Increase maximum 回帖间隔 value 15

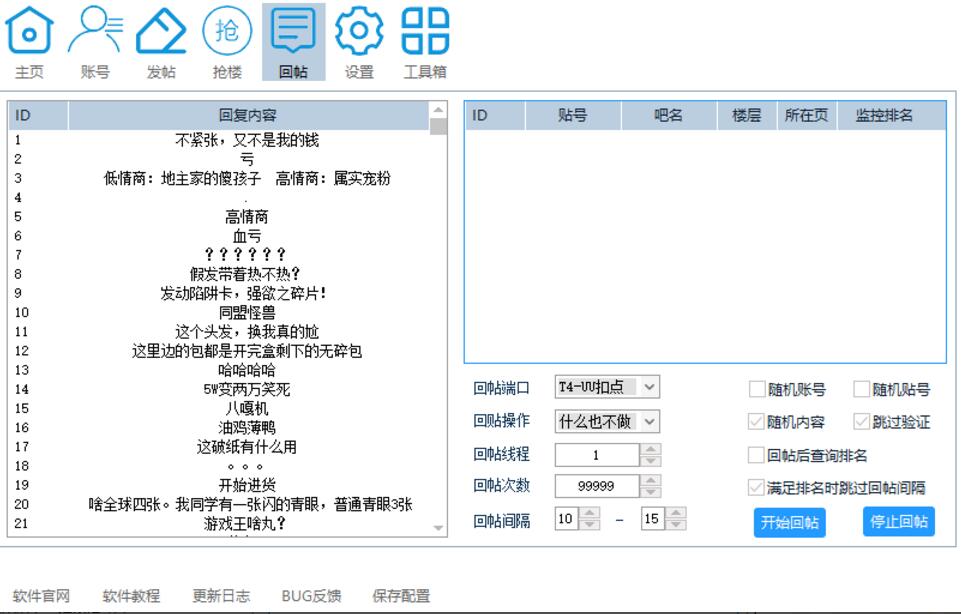coord(675,513)
